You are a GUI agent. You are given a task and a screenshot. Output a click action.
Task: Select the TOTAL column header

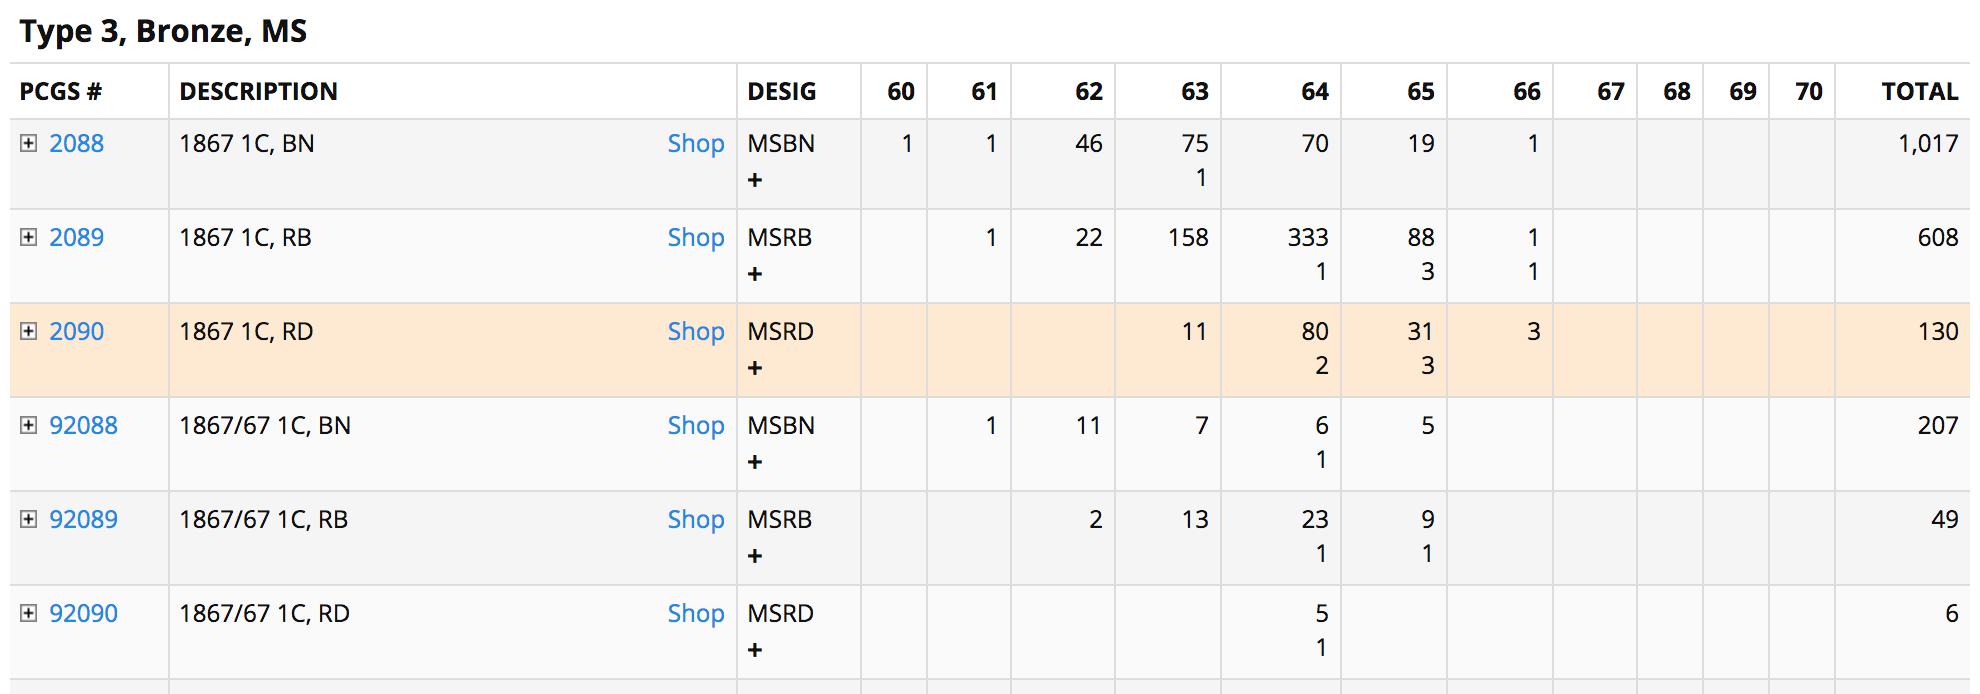click(1919, 91)
